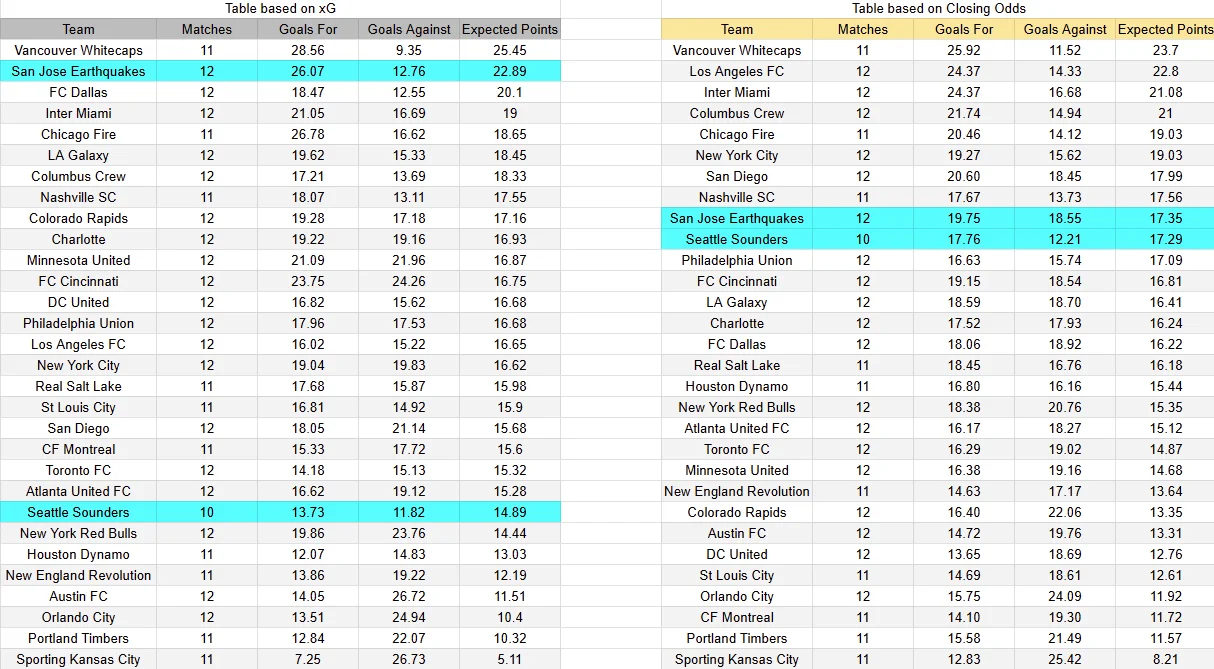
Task: Select highlighted San Jose Earthquakes in Closing Odds table
Action: pyautogui.click(x=737, y=218)
